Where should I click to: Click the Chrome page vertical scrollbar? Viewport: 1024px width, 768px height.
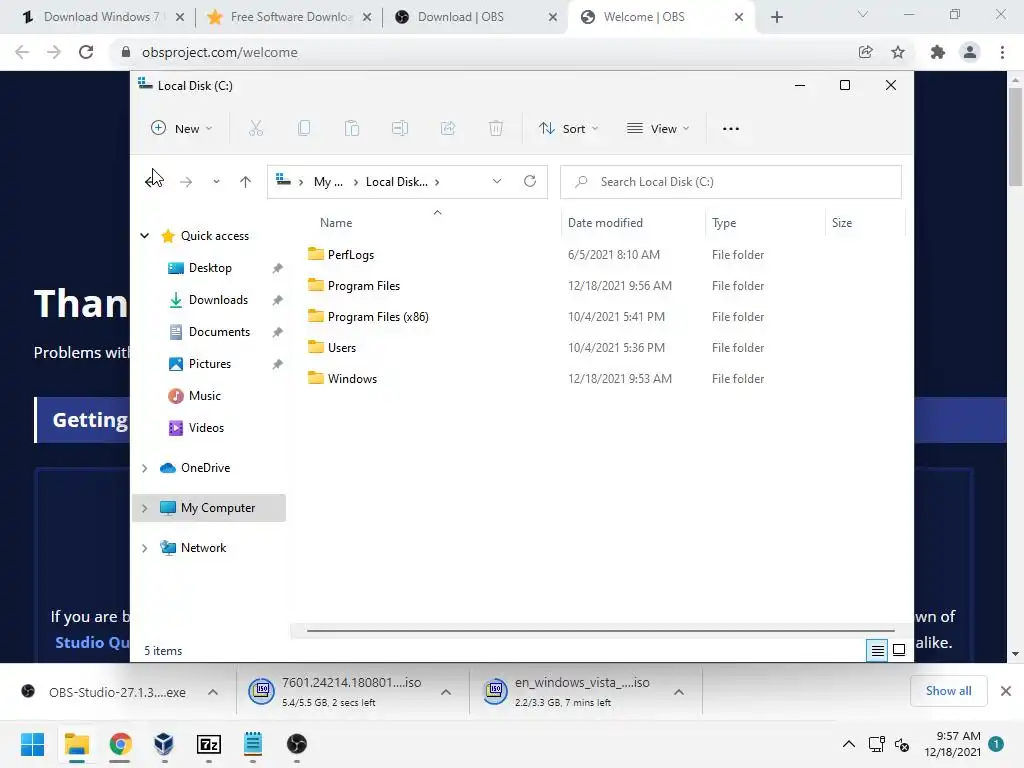[x=1015, y=137]
